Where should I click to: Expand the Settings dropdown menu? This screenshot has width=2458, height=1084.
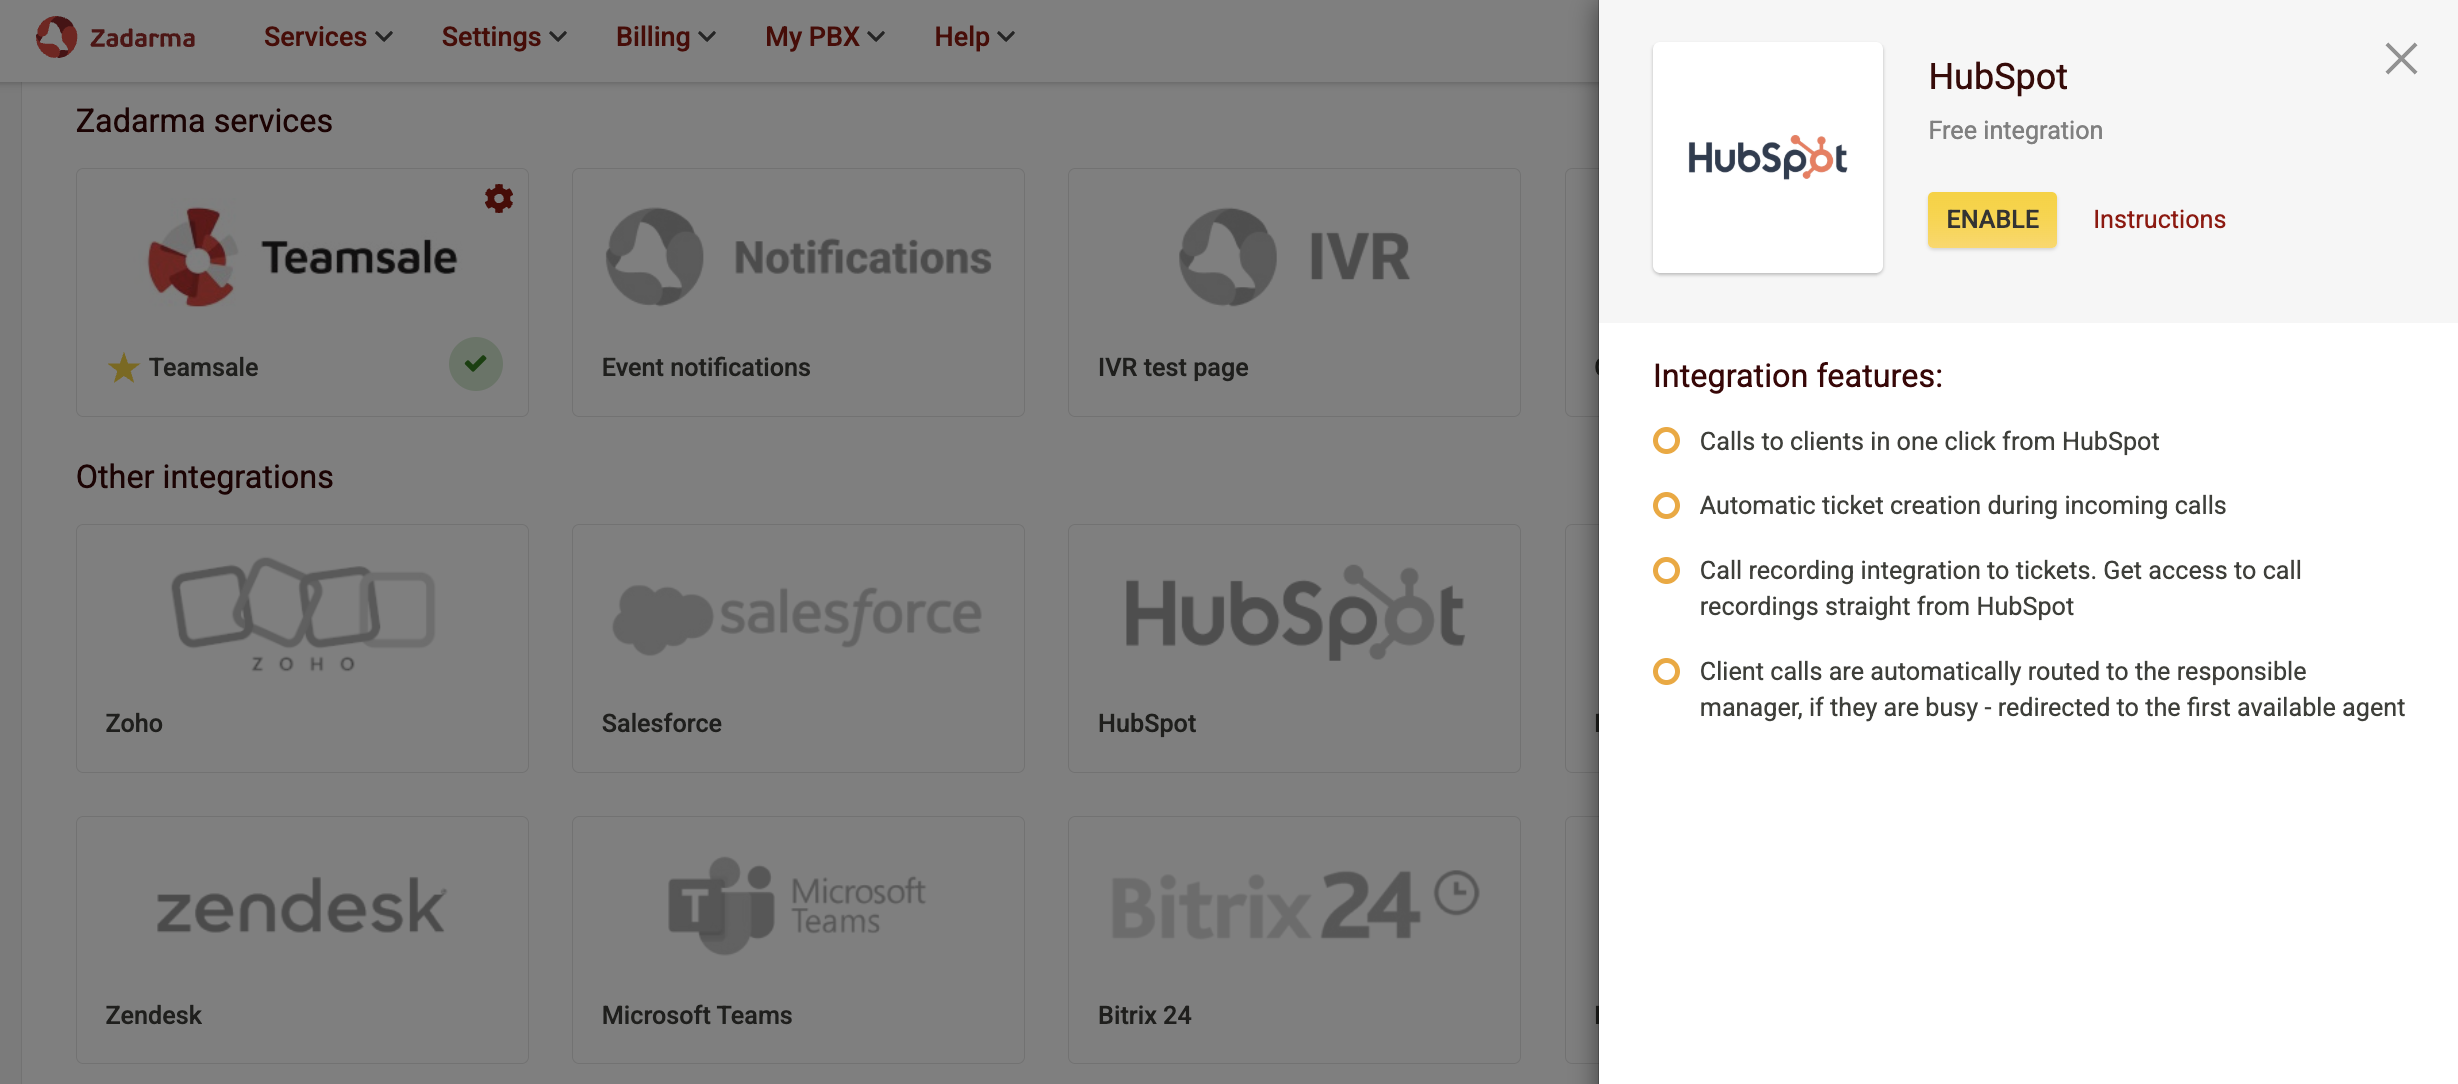pyautogui.click(x=503, y=37)
